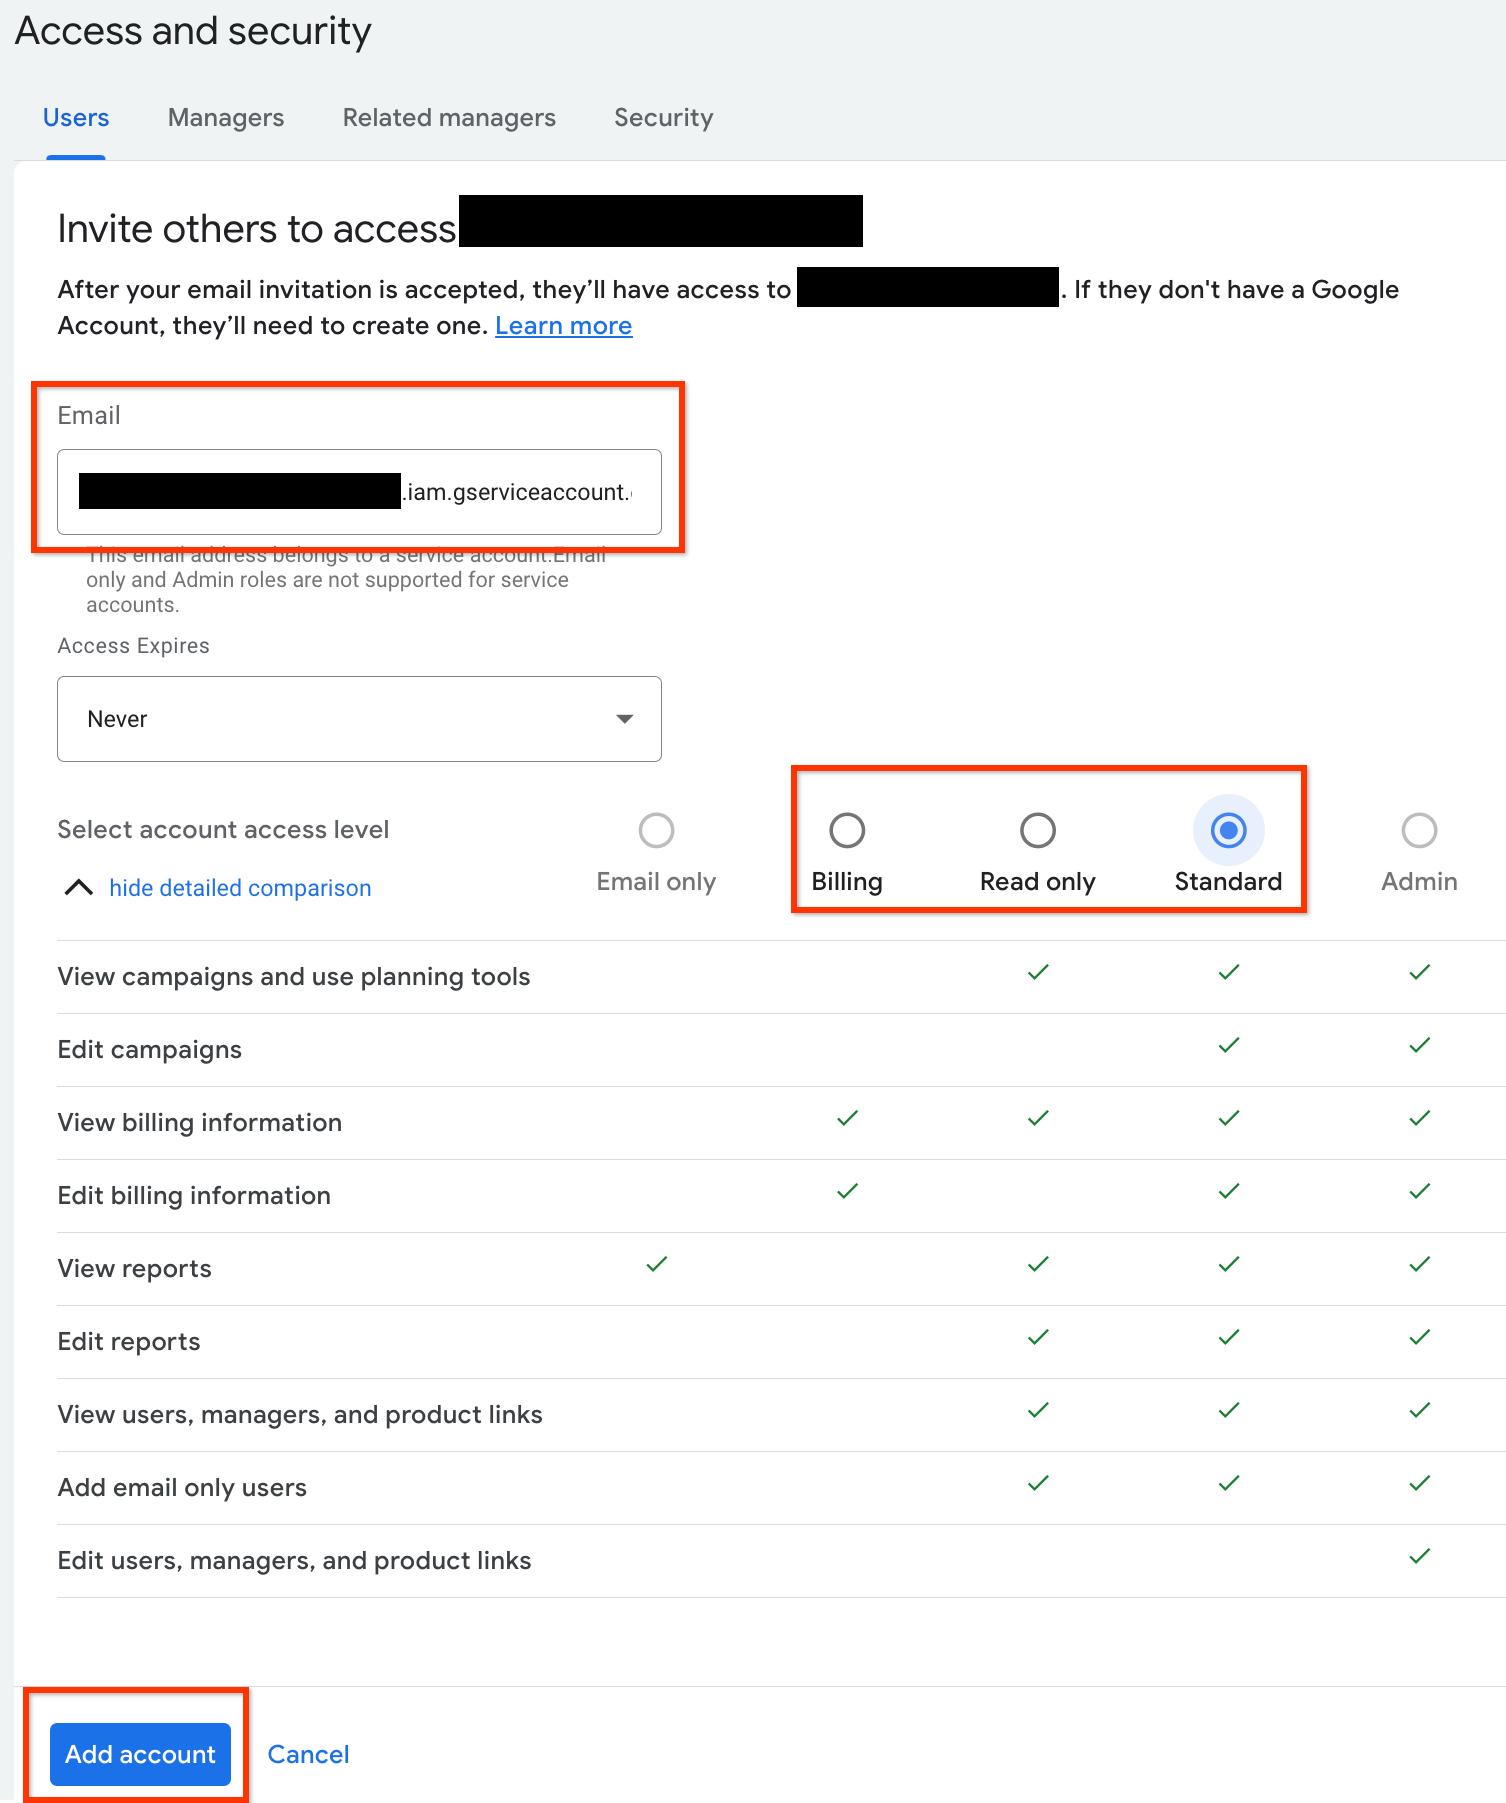Switch to the Managers tab
Image resolution: width=1506 pixels, height=1803 pixels.
(226, 118)
